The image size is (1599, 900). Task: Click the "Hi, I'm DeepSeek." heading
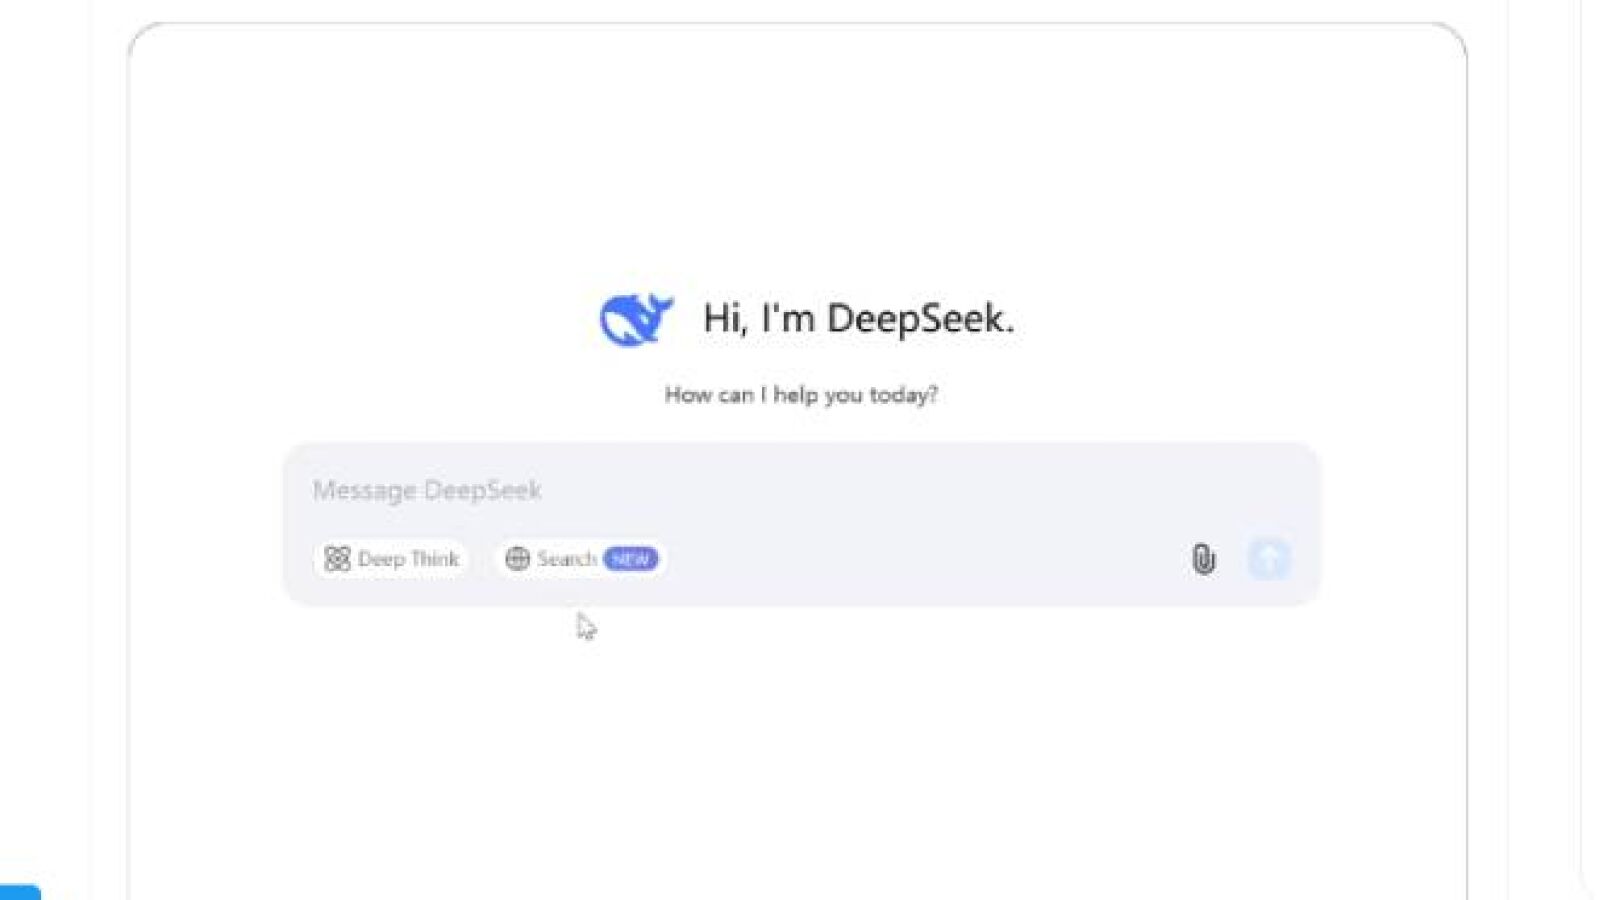(x=858, y=319)
